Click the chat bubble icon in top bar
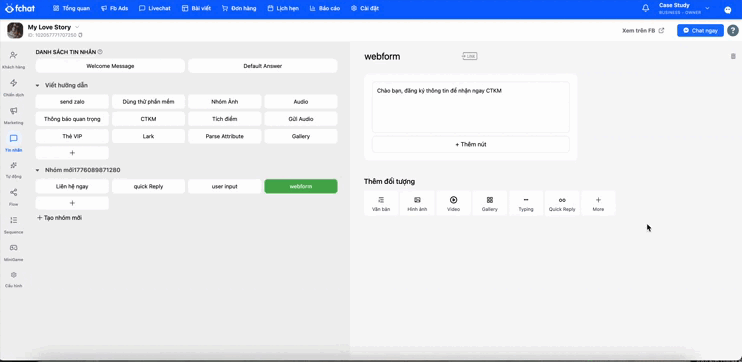The image size is (742, 362). tap(728, 9)
